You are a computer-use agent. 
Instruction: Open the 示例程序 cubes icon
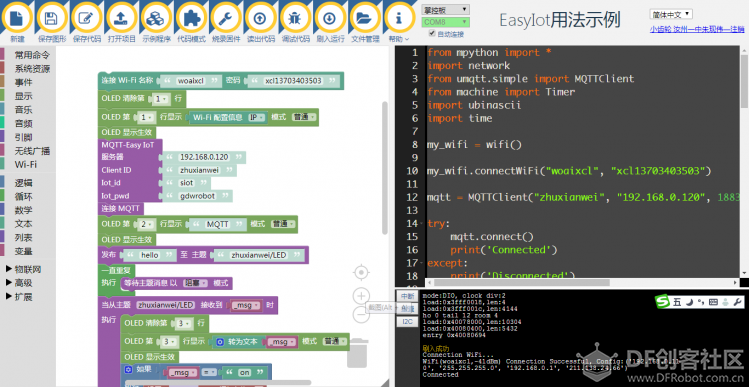pyautogui.click(x=156, y=18)
